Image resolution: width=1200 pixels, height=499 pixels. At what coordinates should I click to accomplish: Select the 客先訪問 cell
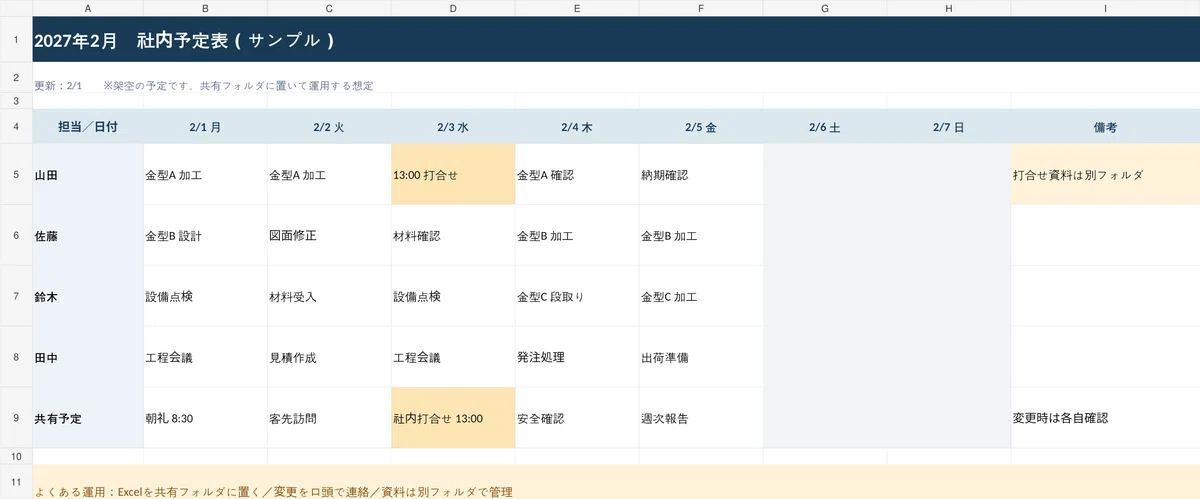pyautogui.click(x=330, y=418)
